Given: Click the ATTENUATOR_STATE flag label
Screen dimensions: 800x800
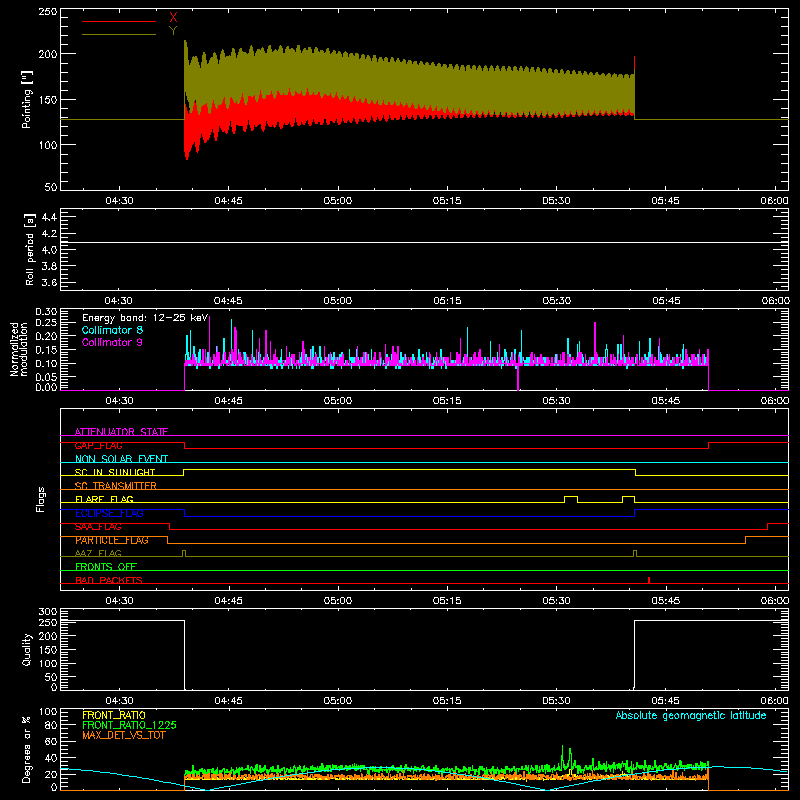Looking at the screenshot, I should 121,432.
